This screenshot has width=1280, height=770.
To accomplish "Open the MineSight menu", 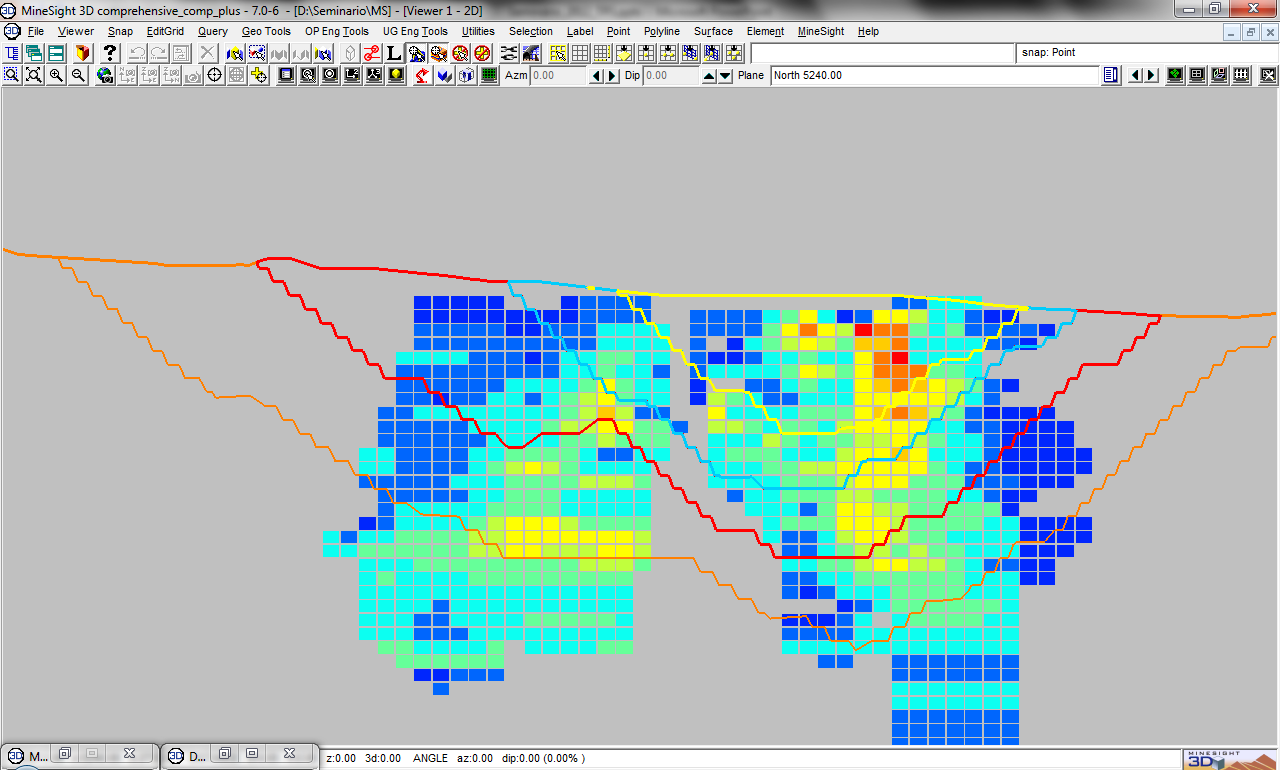I will (x=821, y=31).
